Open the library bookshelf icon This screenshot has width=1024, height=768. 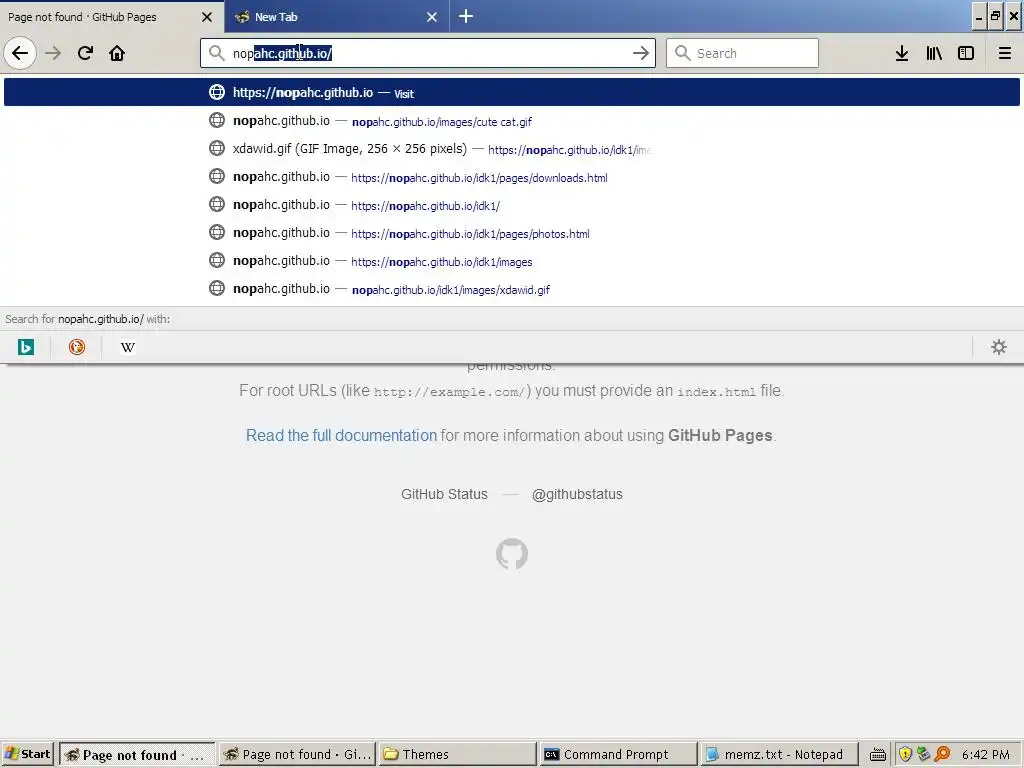click(934, 53)
